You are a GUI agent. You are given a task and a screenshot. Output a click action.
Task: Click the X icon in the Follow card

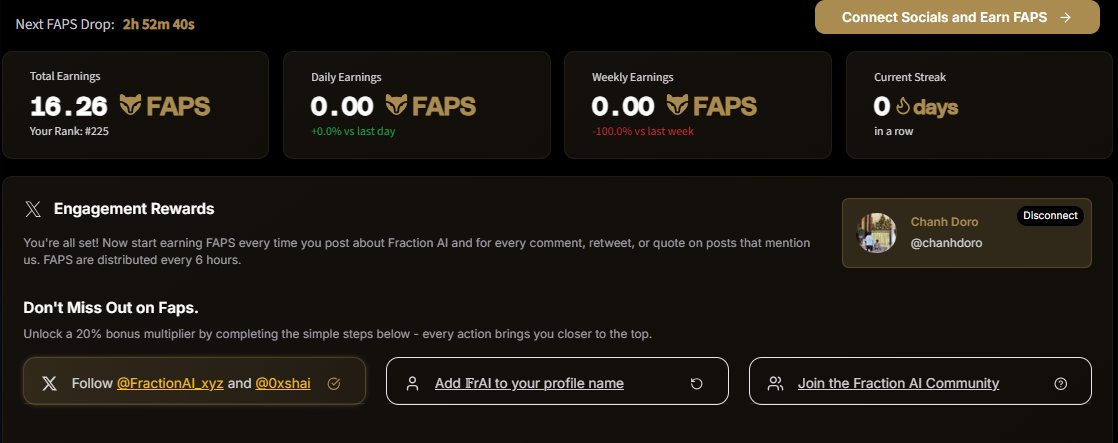[x=49, y=384]
